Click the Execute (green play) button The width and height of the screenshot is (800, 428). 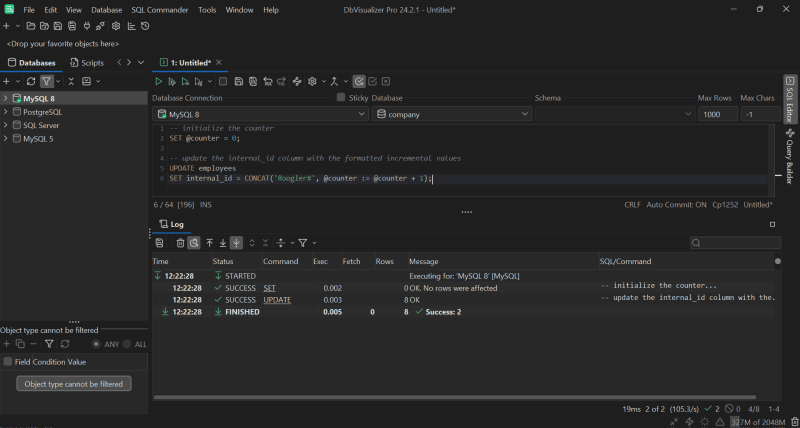coord(159,81)
